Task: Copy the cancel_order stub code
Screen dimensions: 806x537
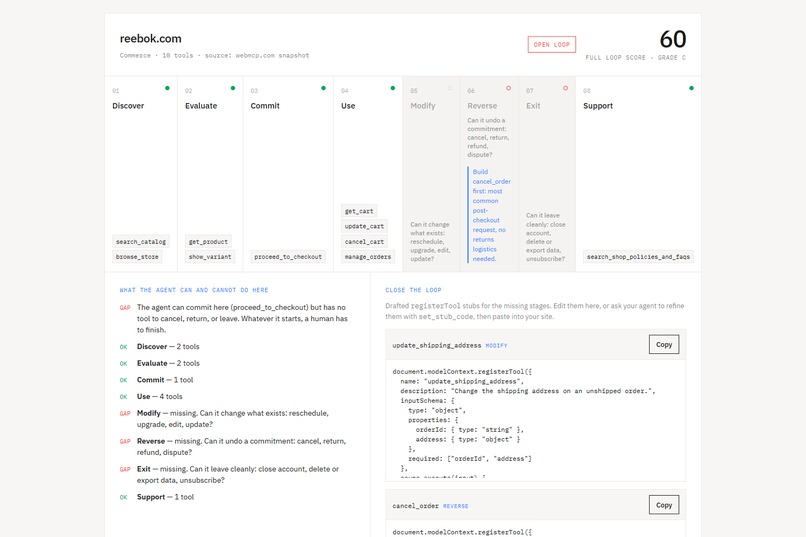Action: (664, 505)
